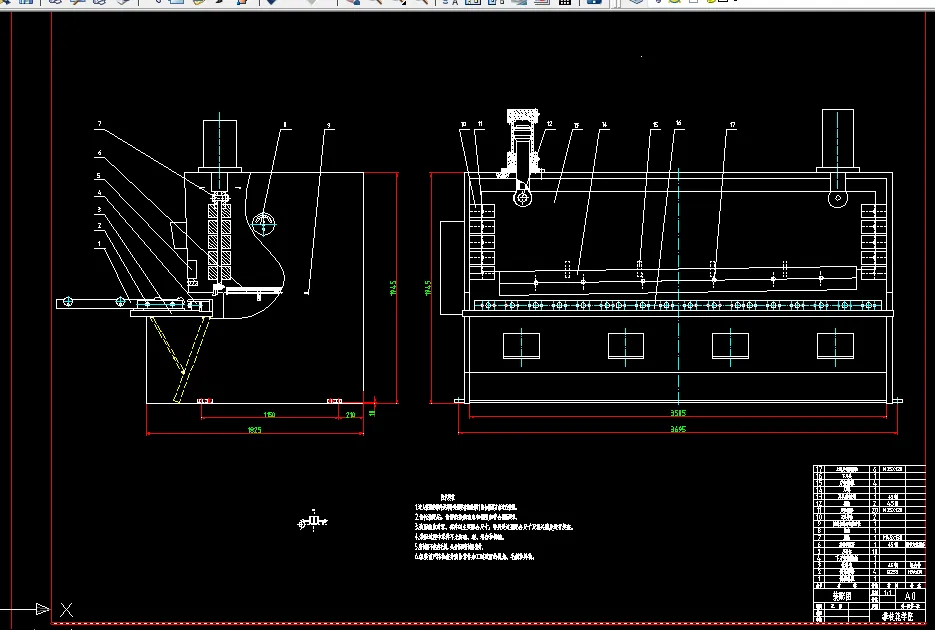Click part label 14 in front view
This screenshot has height=630, width=935.
tap(604, 125)
